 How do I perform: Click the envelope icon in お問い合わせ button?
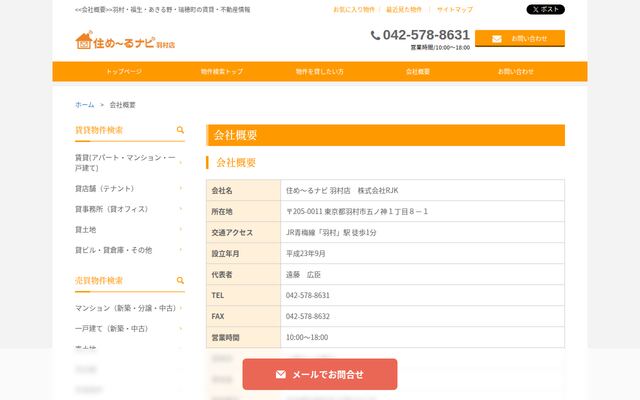pyautogui.click(x=497, y=39)
